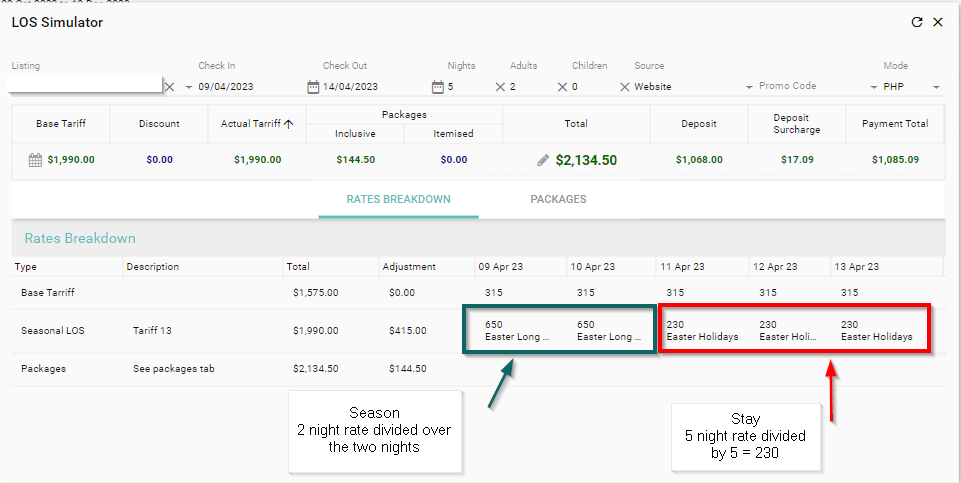The height and width of the screenshot is (483, 961).
Task: Clear the Children value with its X icon
Action: click(625, 87)
